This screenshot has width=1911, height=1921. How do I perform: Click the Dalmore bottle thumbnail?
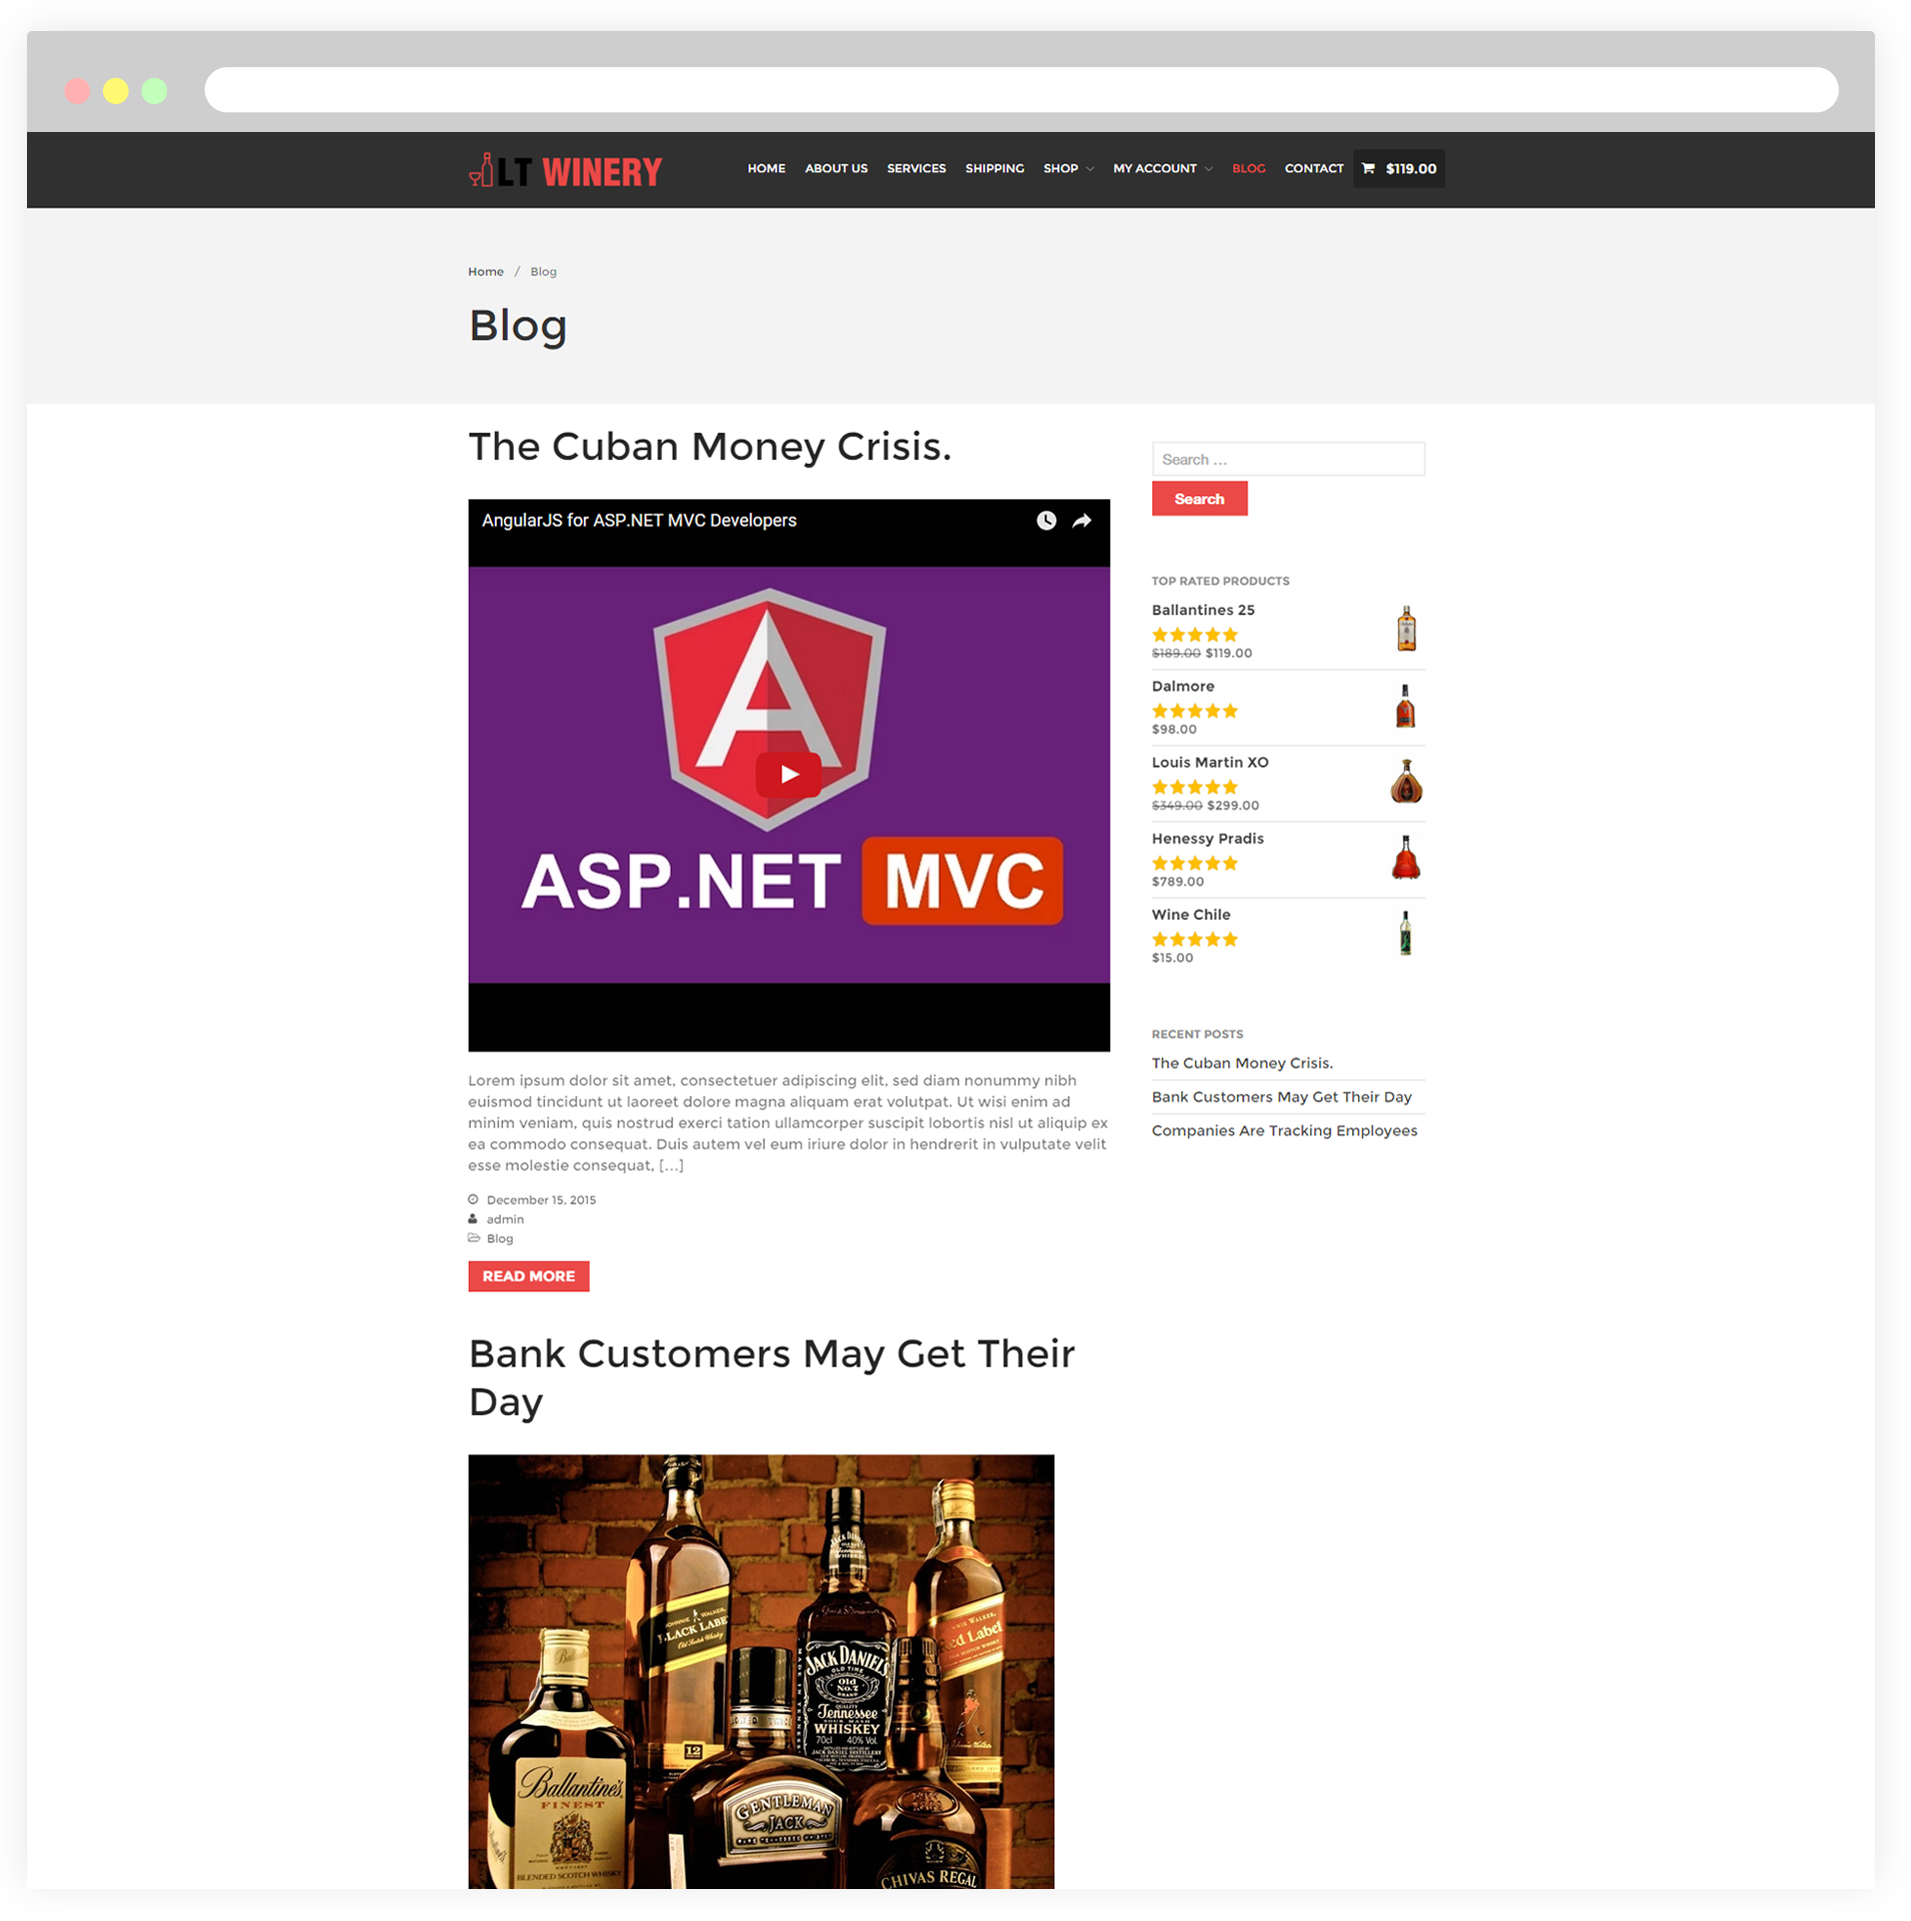(x=1406, y=706)
